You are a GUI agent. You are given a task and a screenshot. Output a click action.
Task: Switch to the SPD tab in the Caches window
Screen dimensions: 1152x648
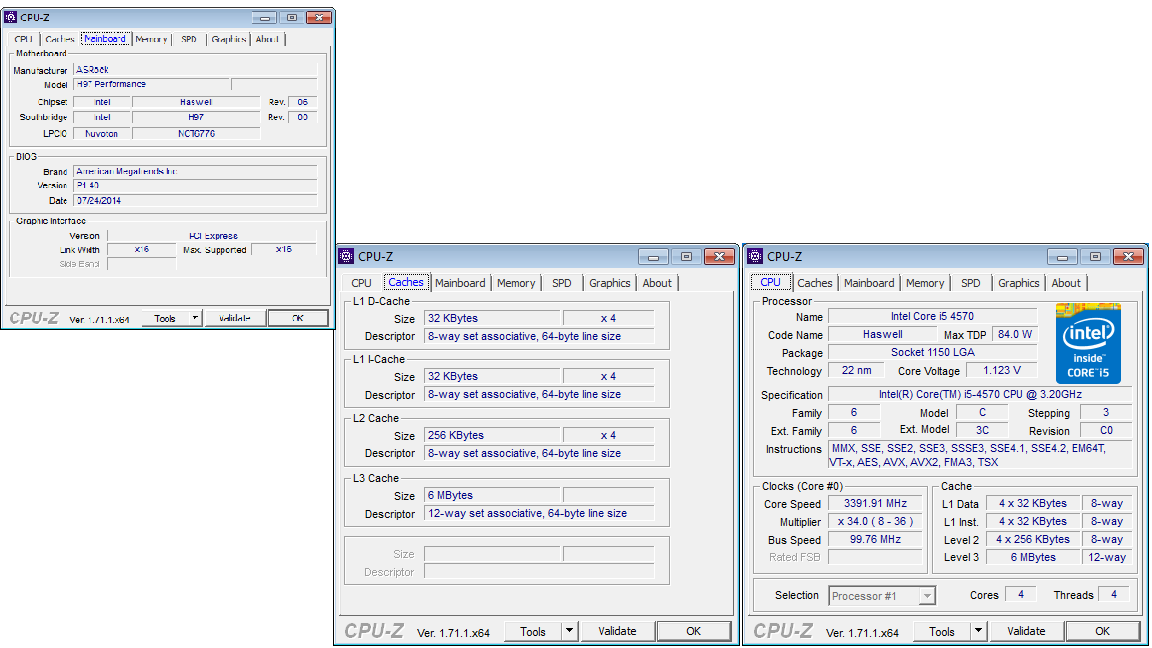[x=562, y=283]
